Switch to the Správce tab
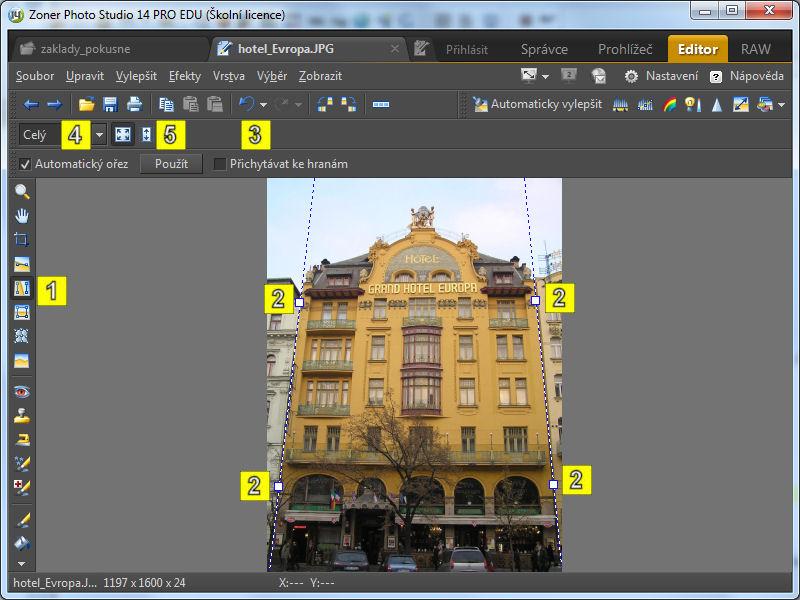 [544, 49]
